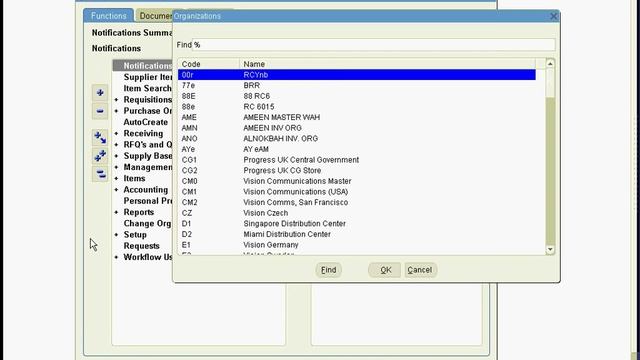Image resolution: width=640 pixels, height=360 pixels.
Task: Select Vision Comms, San Francisco row
Action: [x=357, y=202]
